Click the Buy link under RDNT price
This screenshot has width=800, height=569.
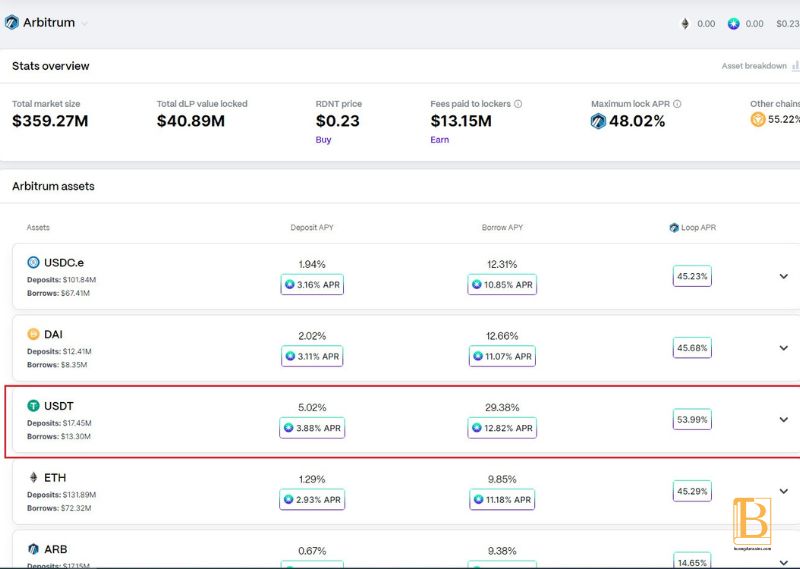tap(323, 140)
